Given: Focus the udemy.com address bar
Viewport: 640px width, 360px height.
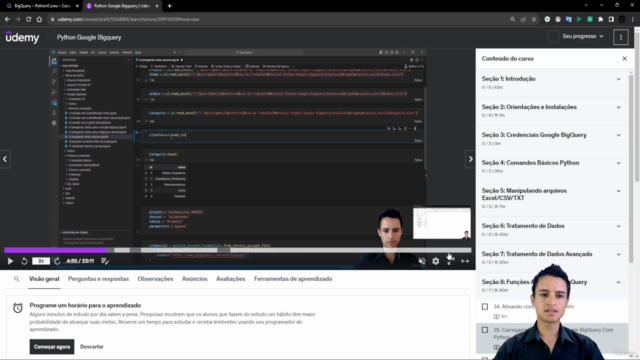Looking at the screenshot, I should tap(278, 19).
